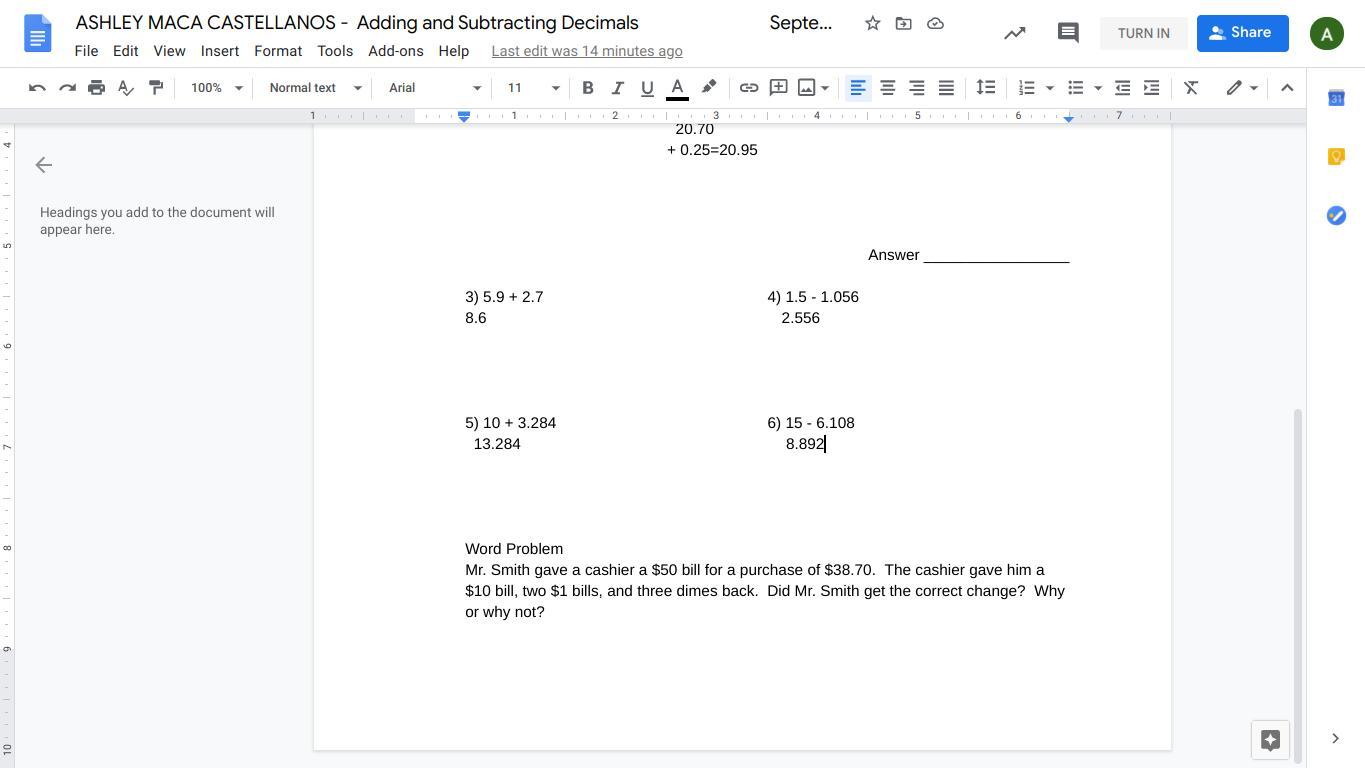Toggle Italic formatting
This screenshot has height=768, width=1365.
617,88
